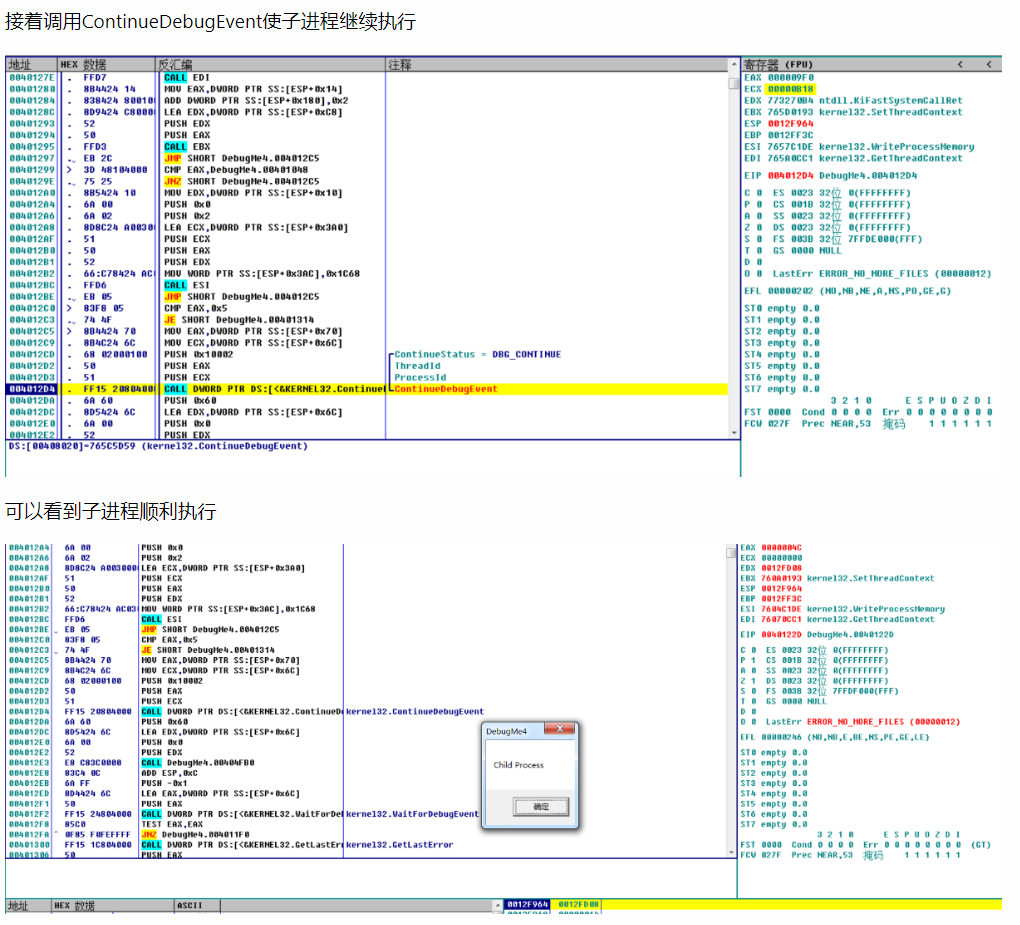Click the ASCII column header in dump pane
This screenshot has height=925, width=1020.
coord(197,905)
